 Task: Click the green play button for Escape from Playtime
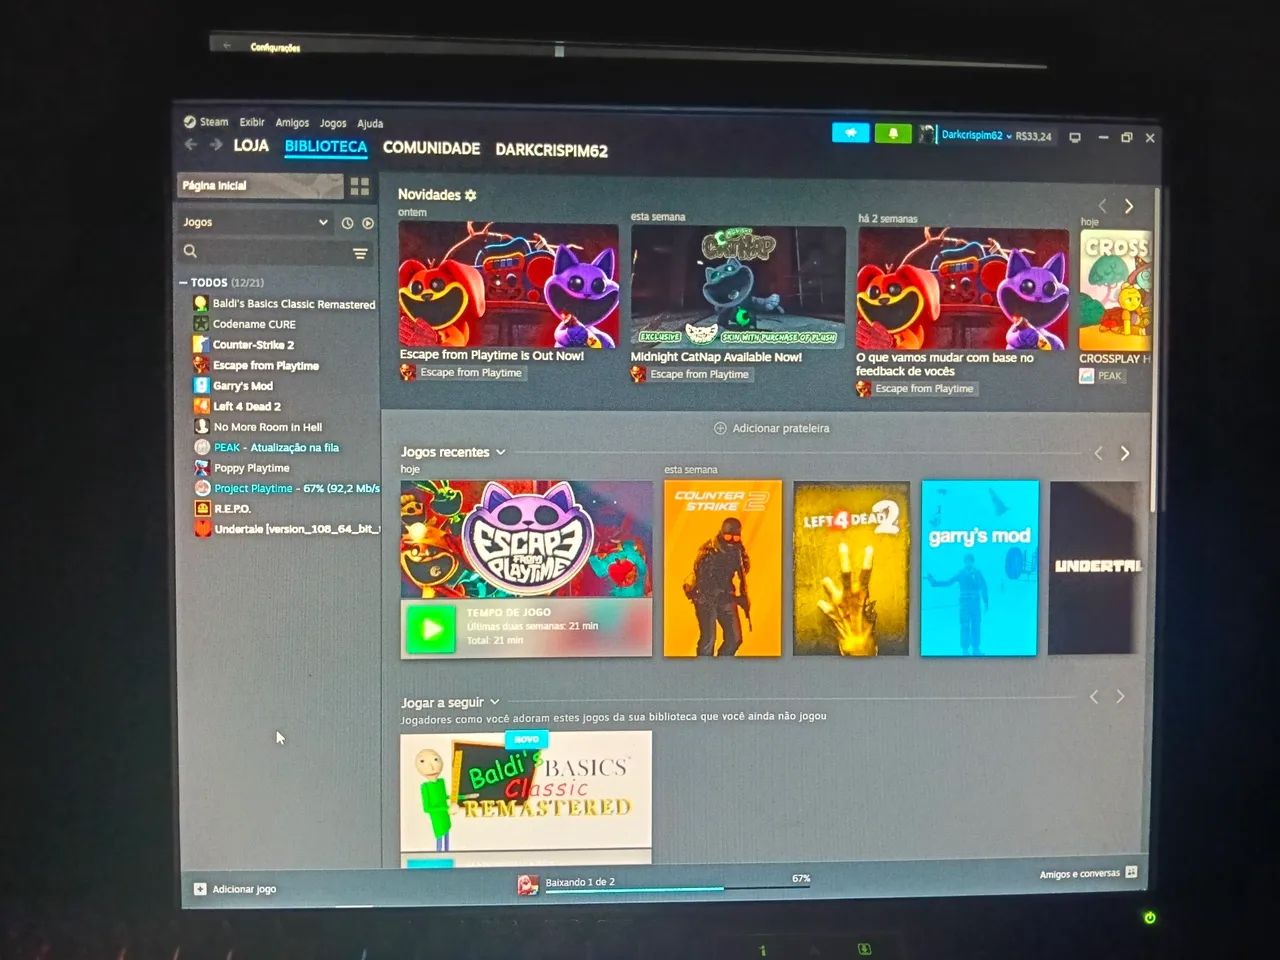431,629
